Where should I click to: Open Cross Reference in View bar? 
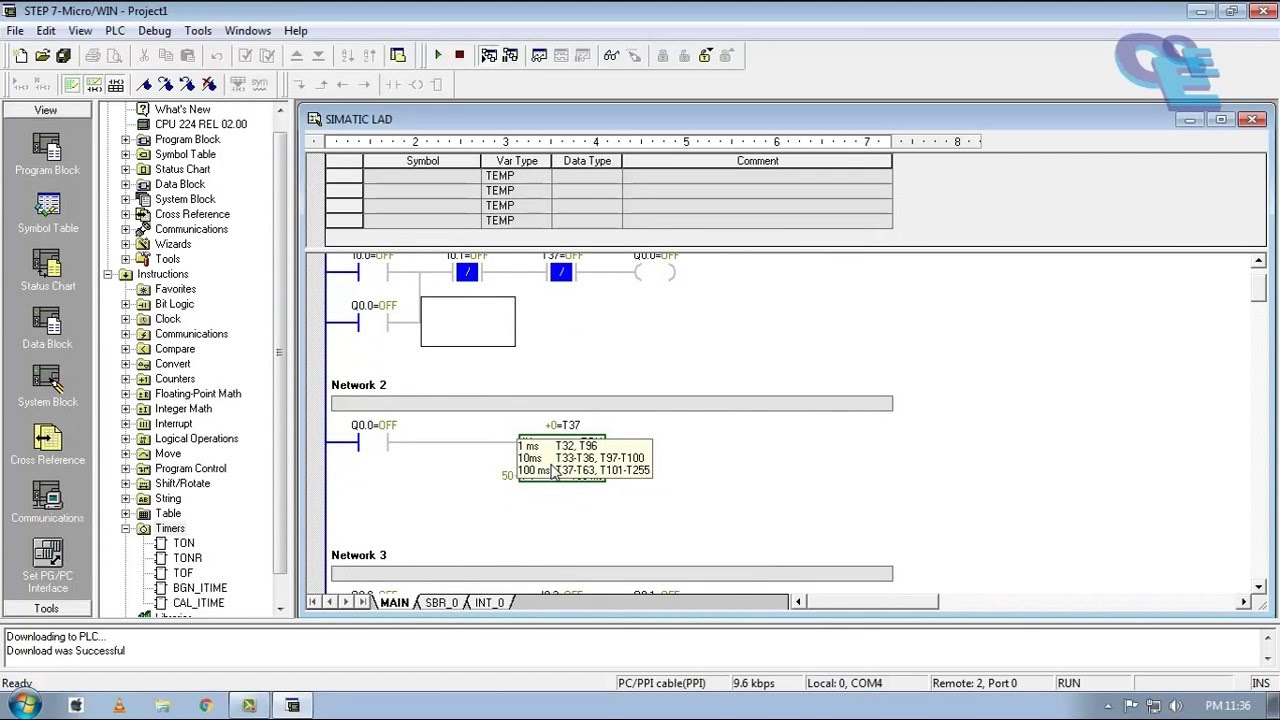[x=47, y=443]
